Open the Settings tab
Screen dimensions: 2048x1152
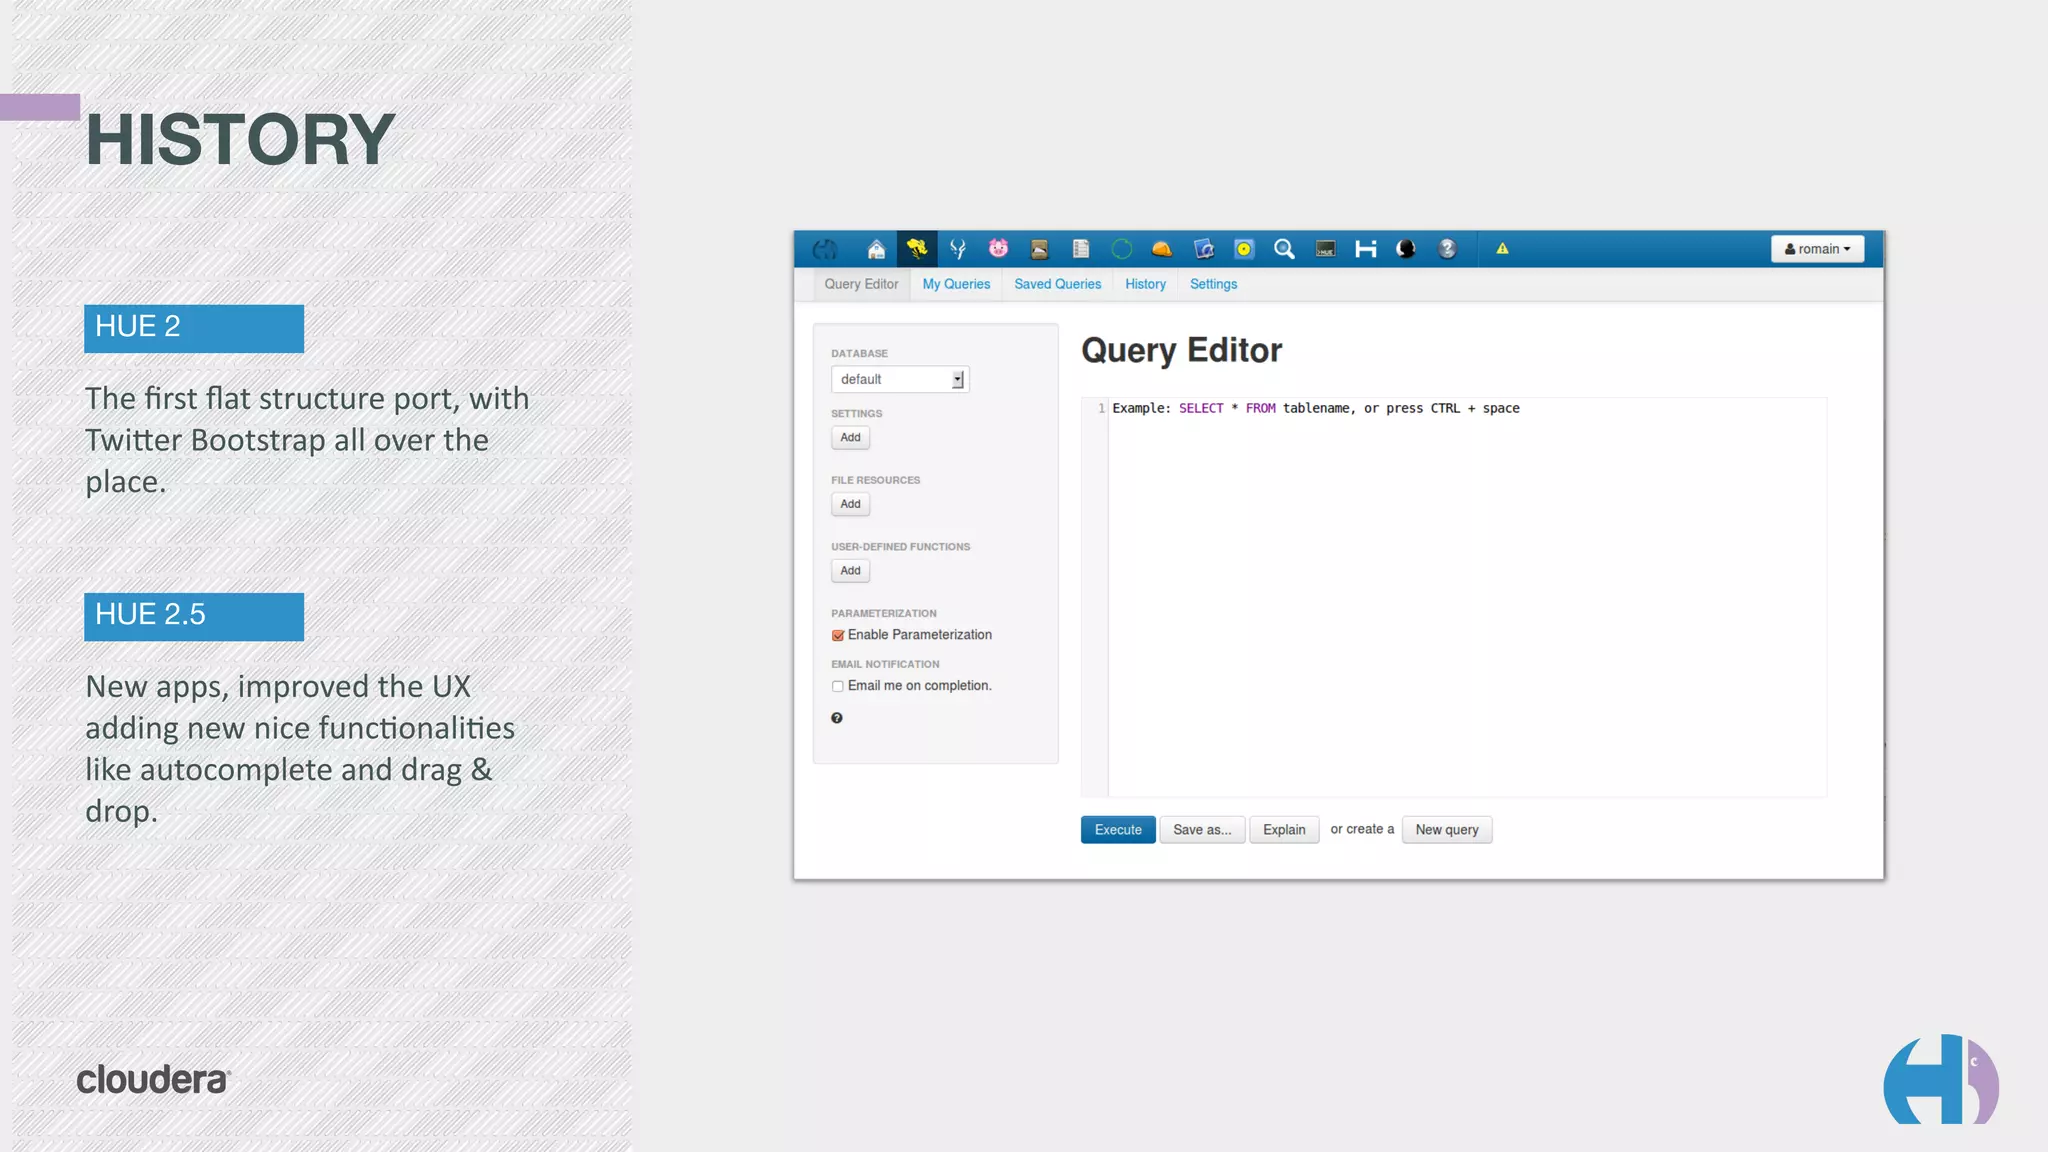pyautogui.click(x=1213, y=284)
